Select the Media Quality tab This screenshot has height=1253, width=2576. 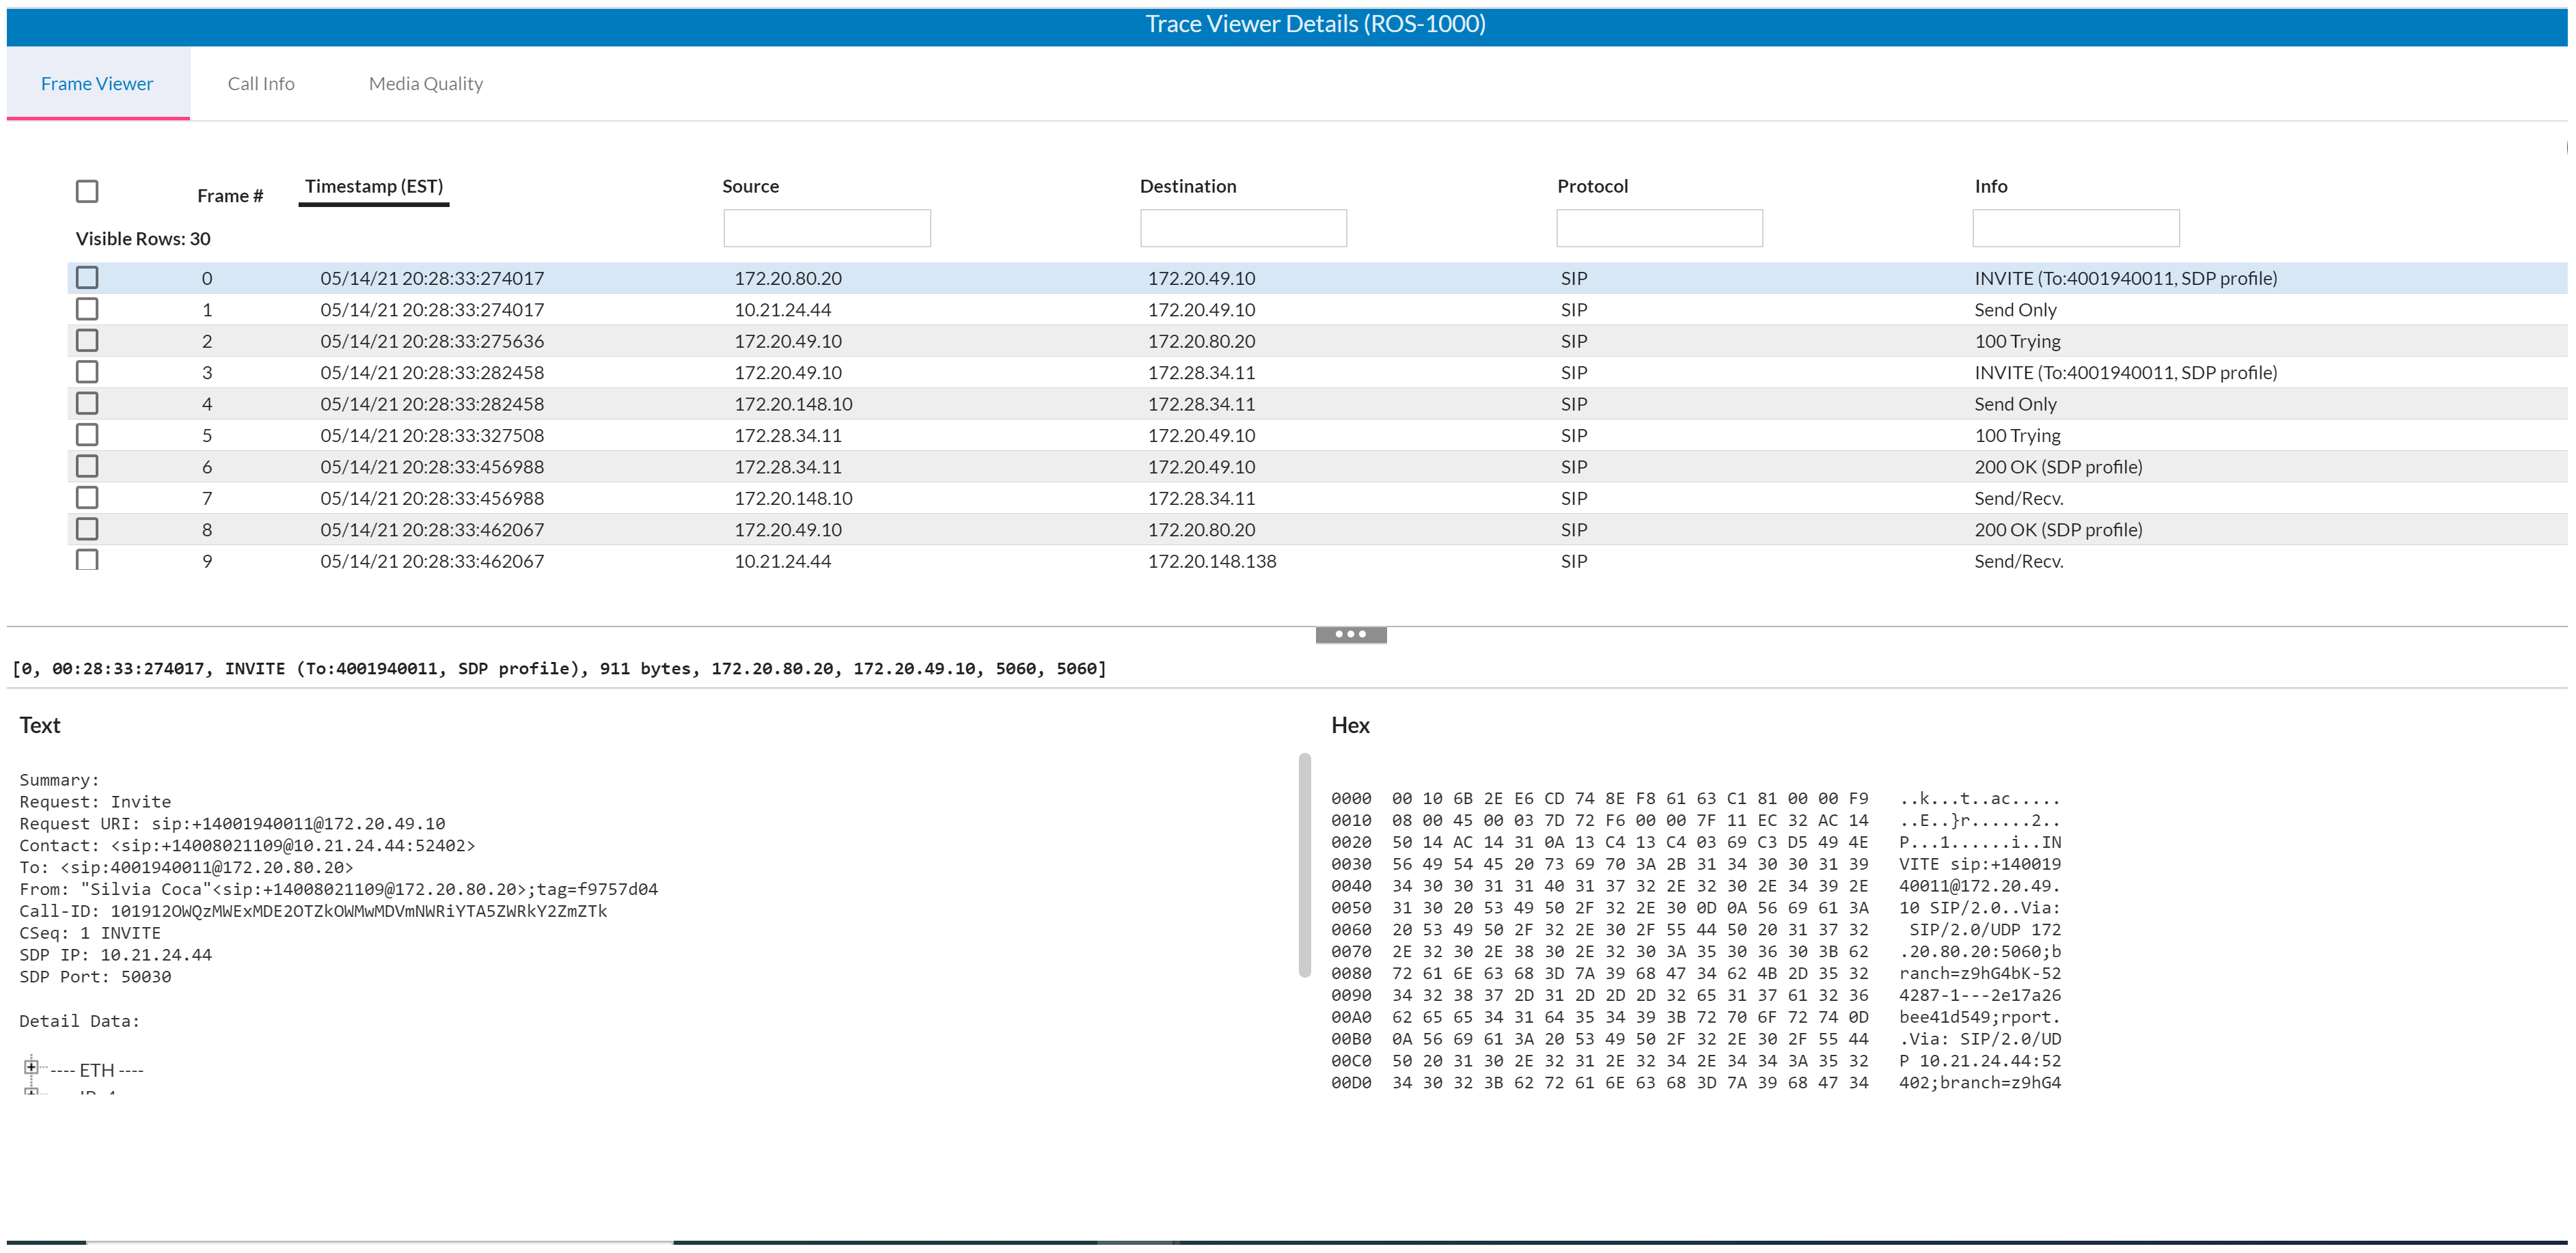[x=424, y=82]
